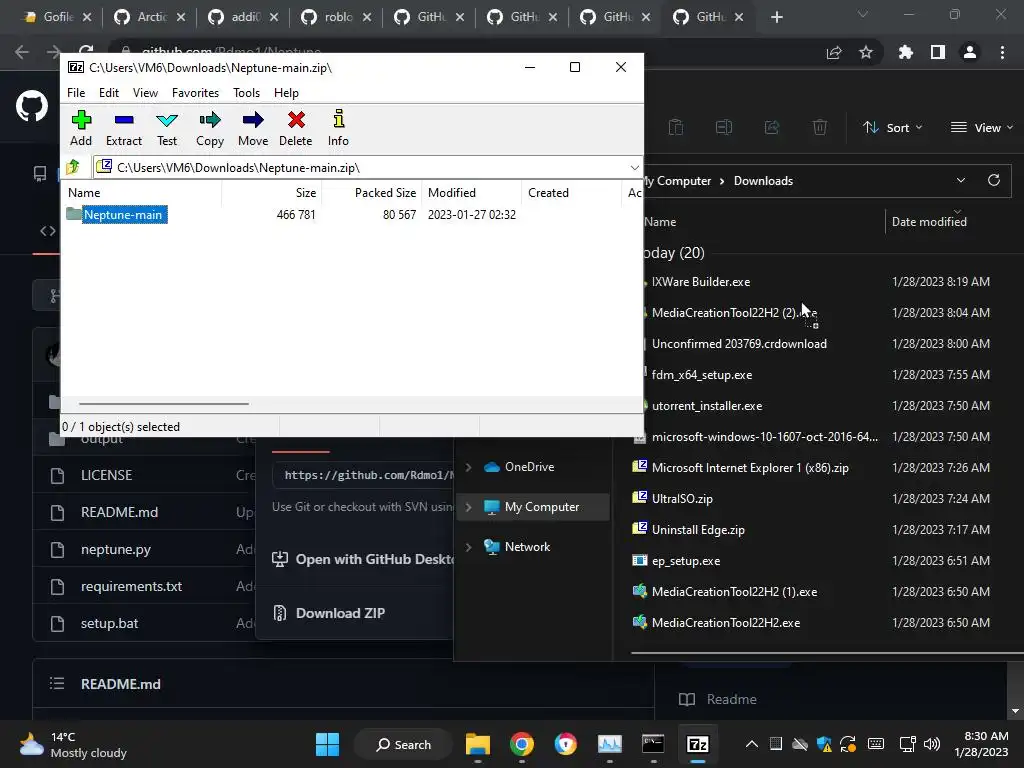Screen dimensions: 1024x768
Task: Select Uninstall Edge.zip in Downloads
Action: tap(697, 530)
